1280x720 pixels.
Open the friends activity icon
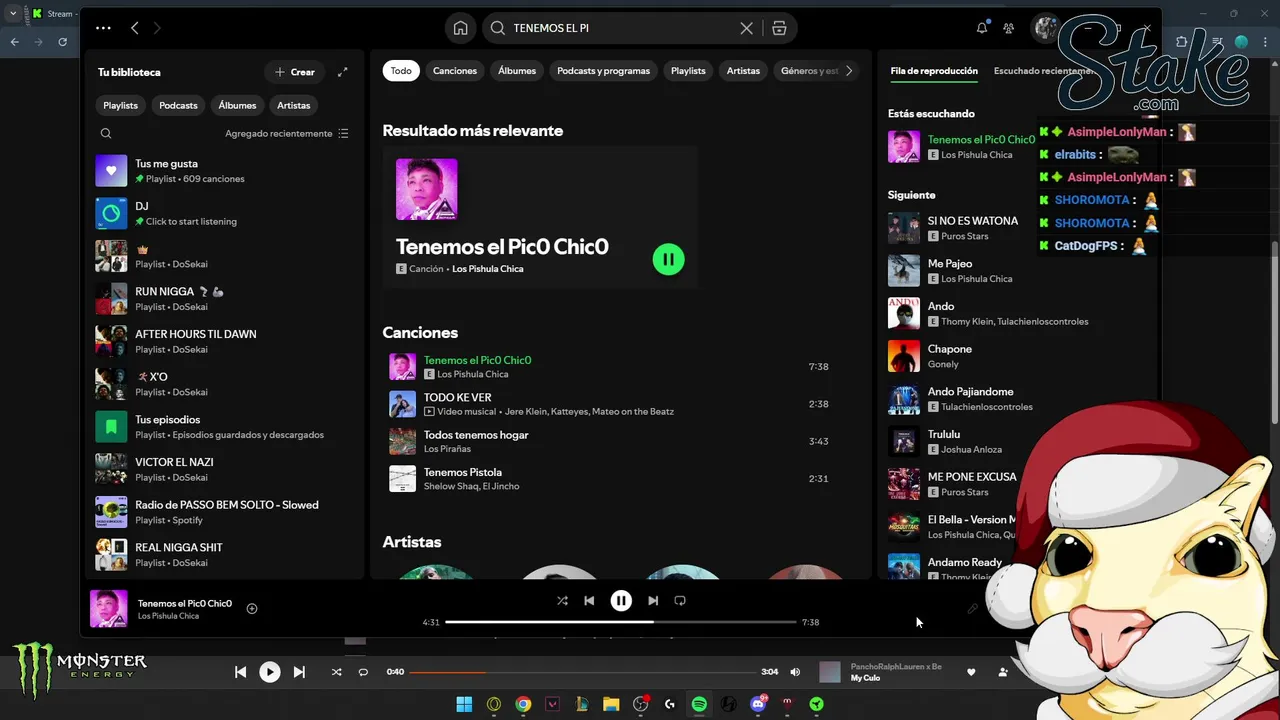[1008, 28]
